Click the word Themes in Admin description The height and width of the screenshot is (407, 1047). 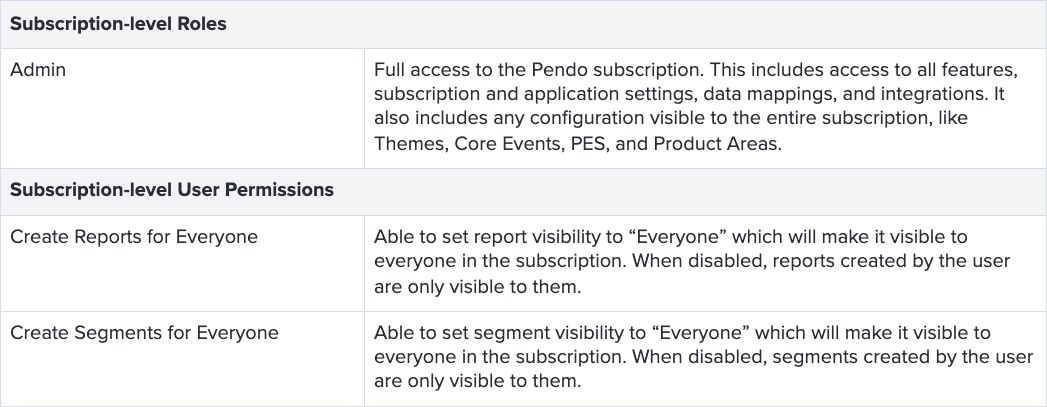pyautogui.click(x=410, y=144)
